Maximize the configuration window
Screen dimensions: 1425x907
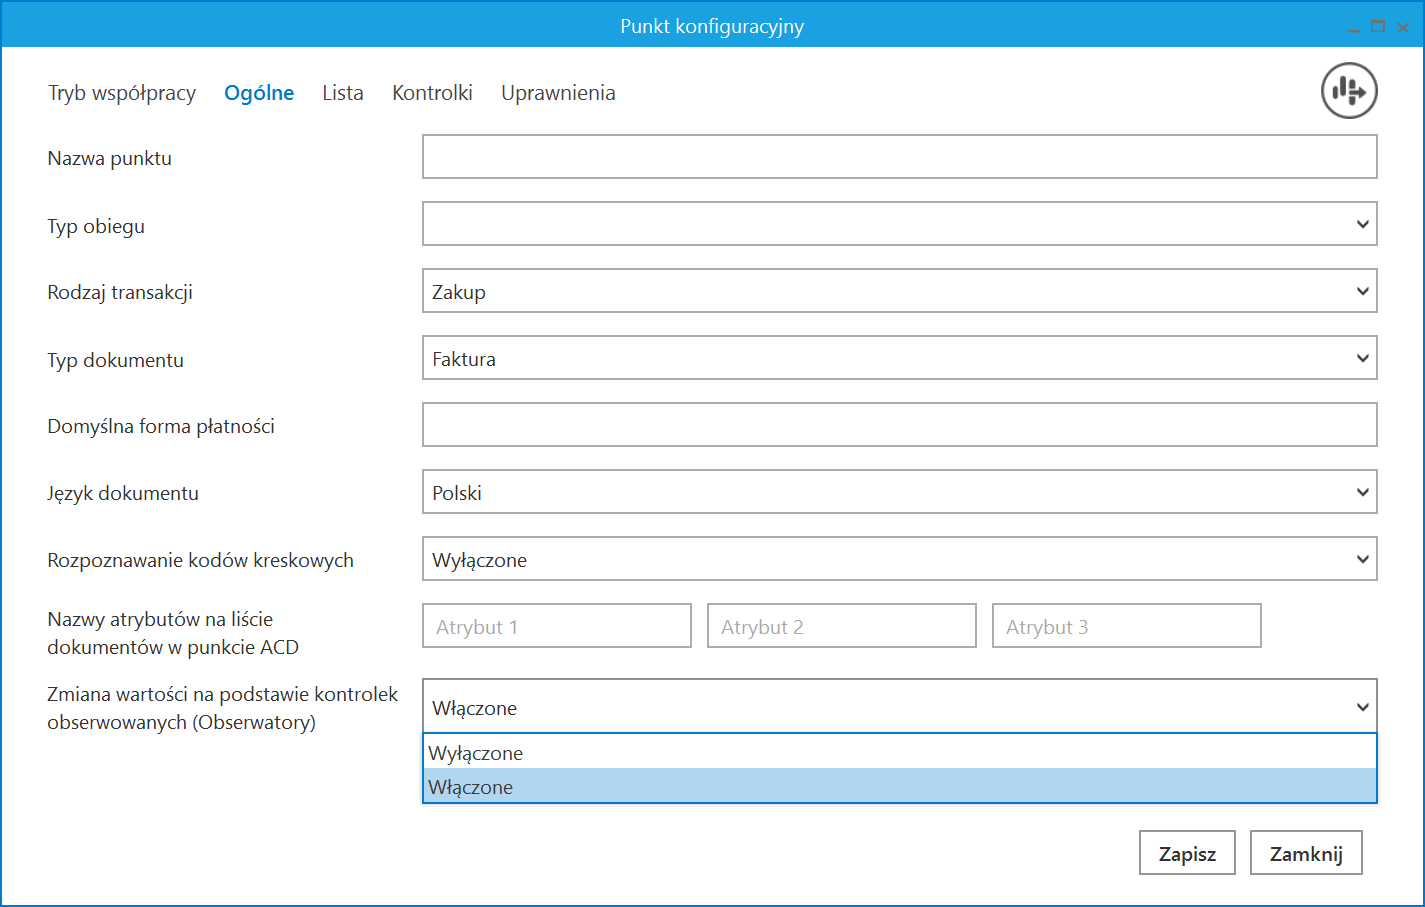pos(1378,27)
